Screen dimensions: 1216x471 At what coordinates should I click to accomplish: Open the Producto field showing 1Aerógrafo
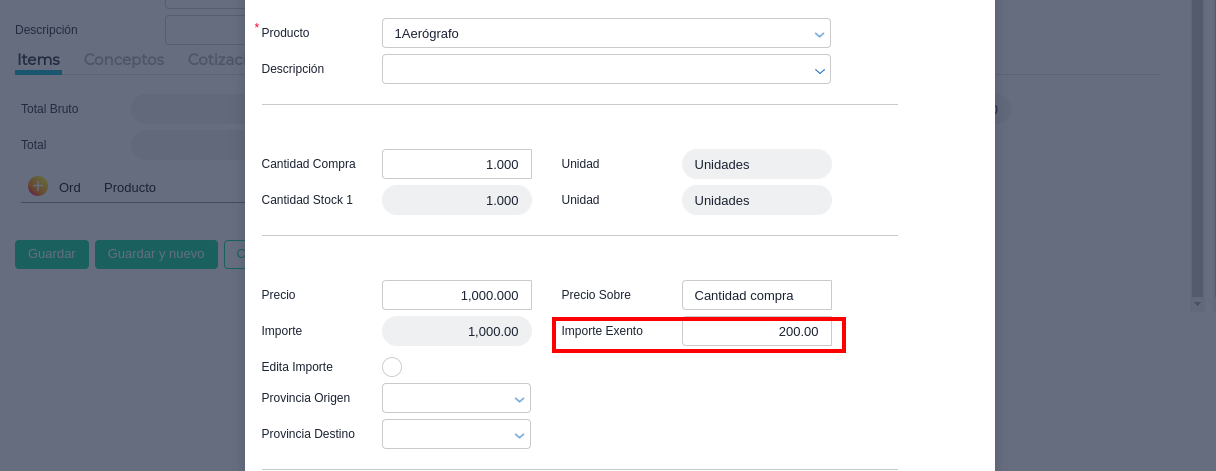coord(595,34)
